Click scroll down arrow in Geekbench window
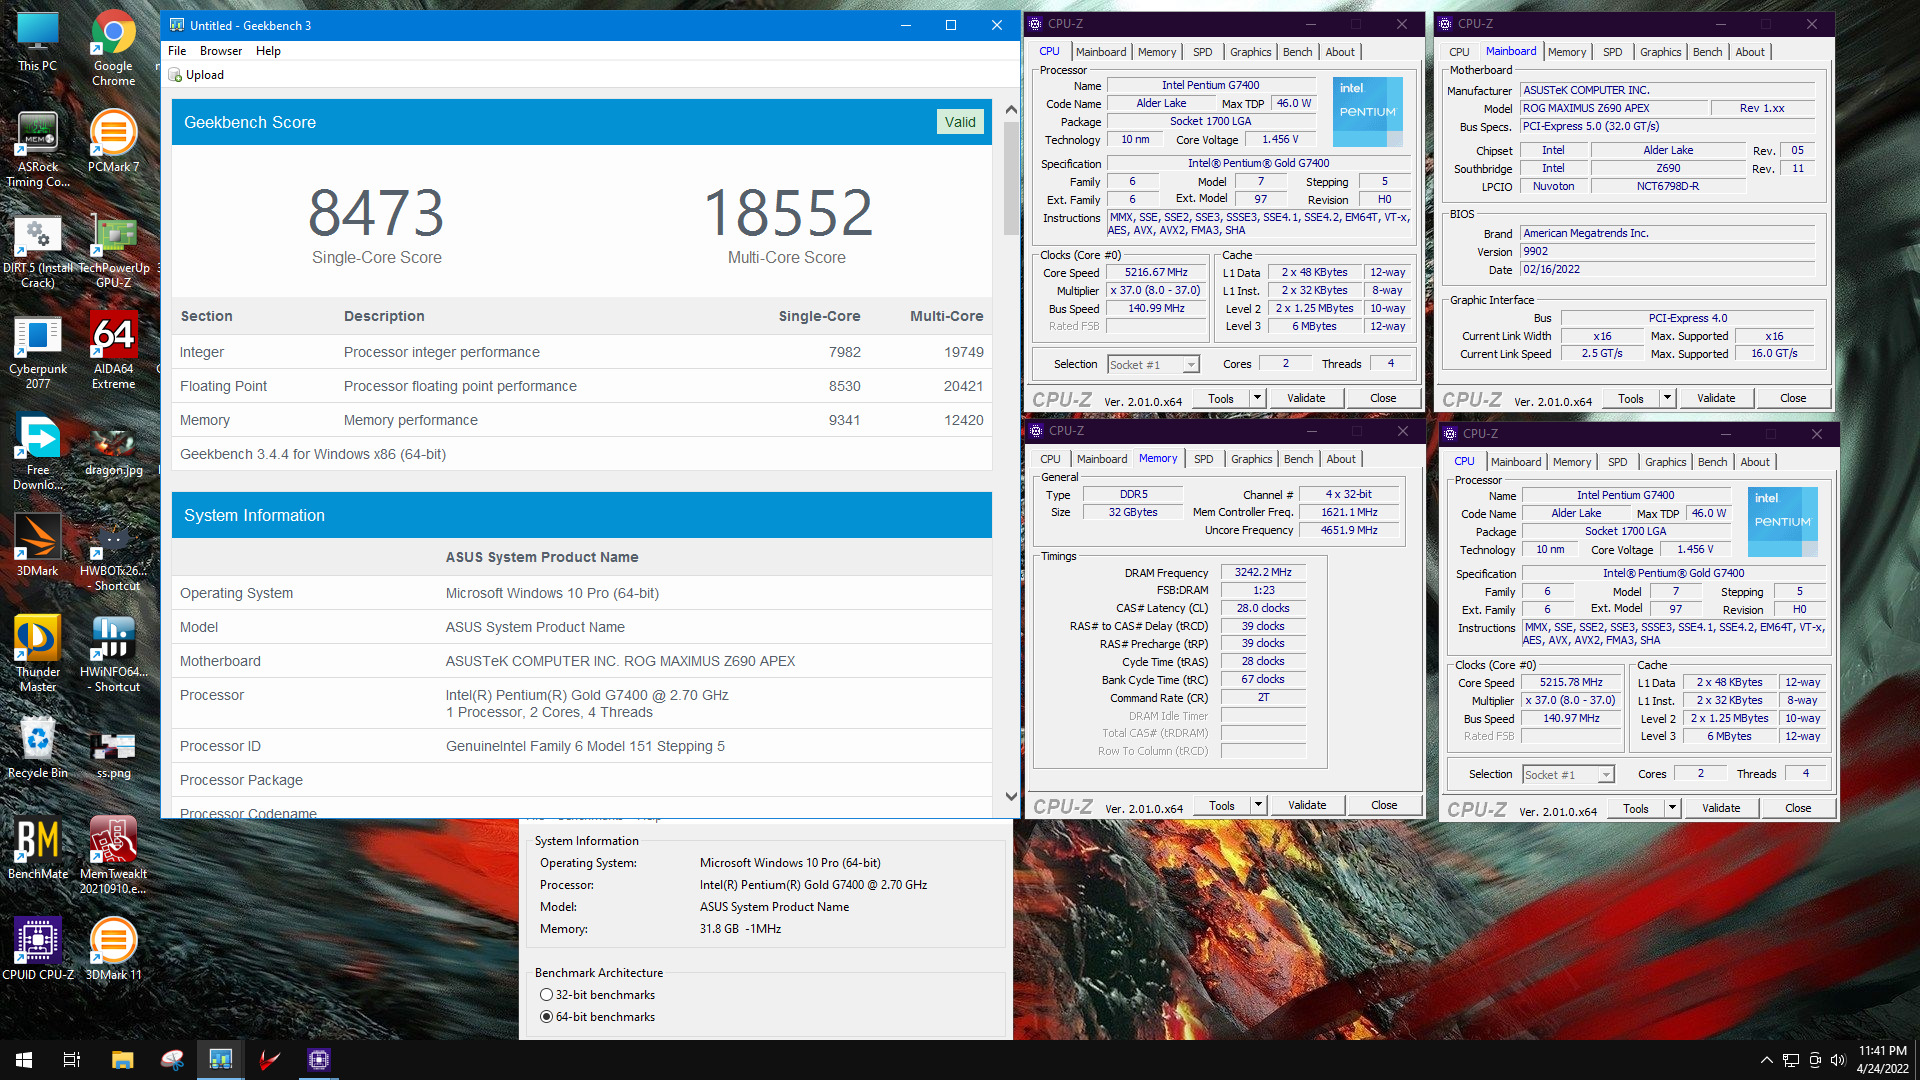1920x1080 pixels. pos(1011,797)
